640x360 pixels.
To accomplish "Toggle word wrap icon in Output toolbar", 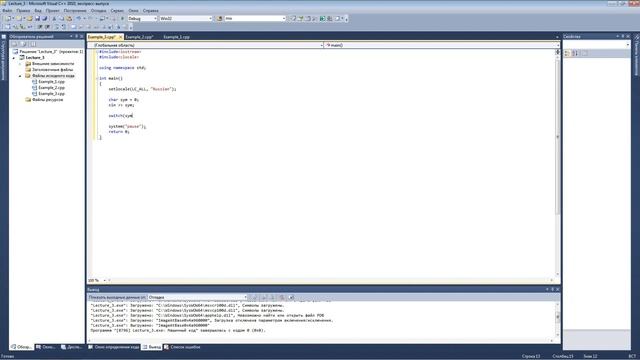I will [291, 297].
